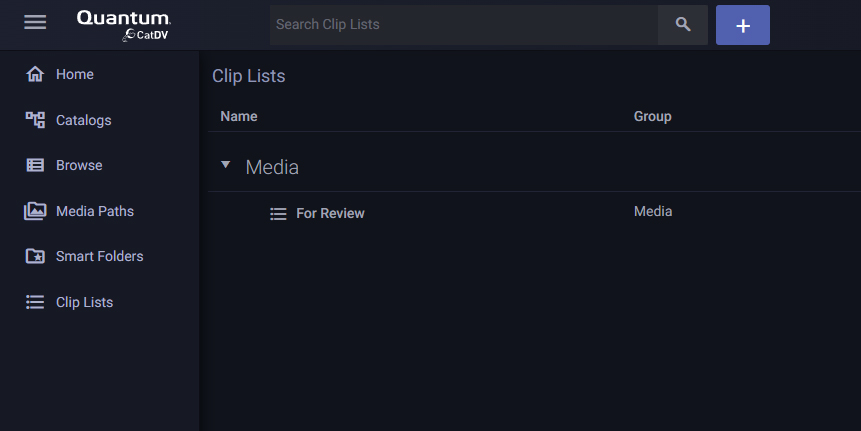Click the list icon beside For Review
Screen dimensions: 861x431
click(x=278, y=214)
